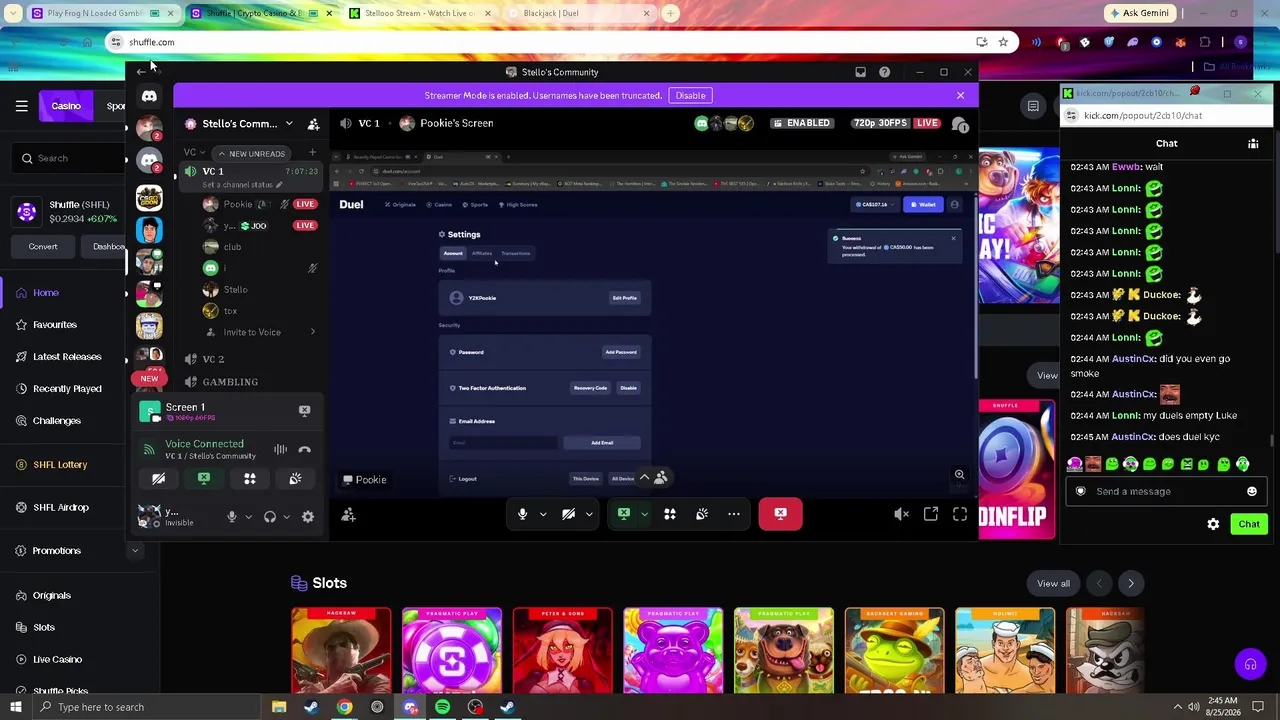Switch to Stelloo Stream Kick browser tab

point(419,13)
